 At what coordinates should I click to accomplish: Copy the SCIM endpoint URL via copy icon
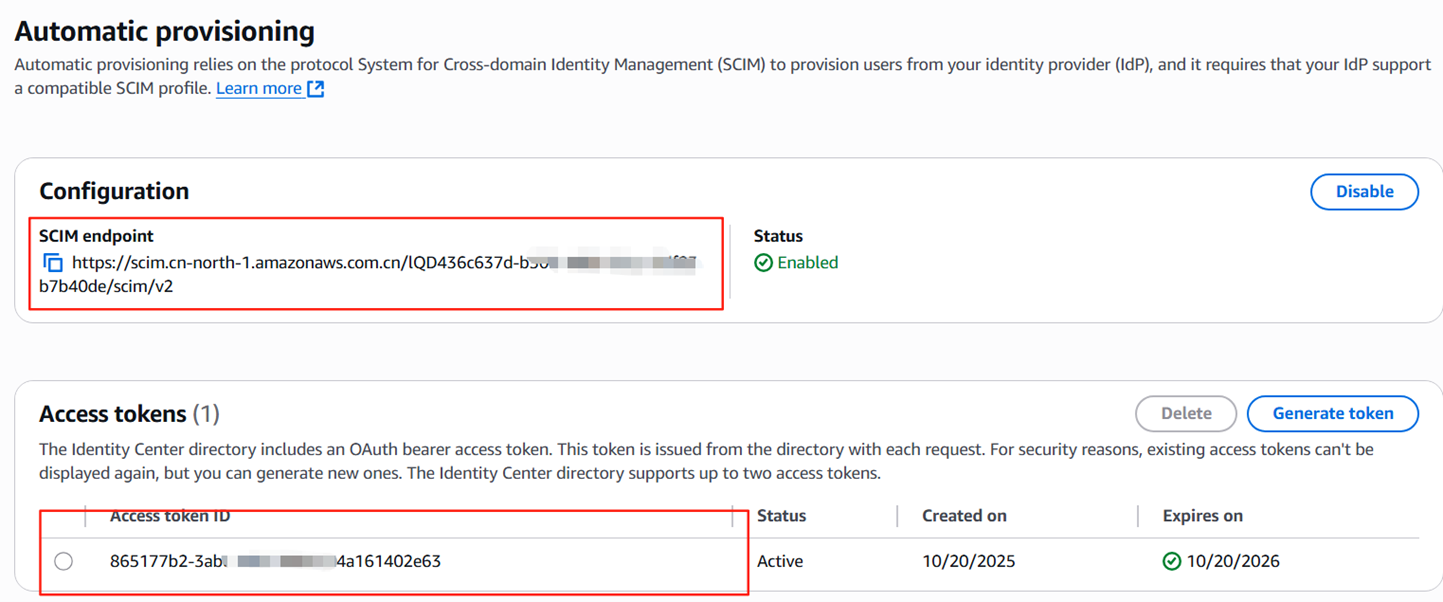(53, 263)
